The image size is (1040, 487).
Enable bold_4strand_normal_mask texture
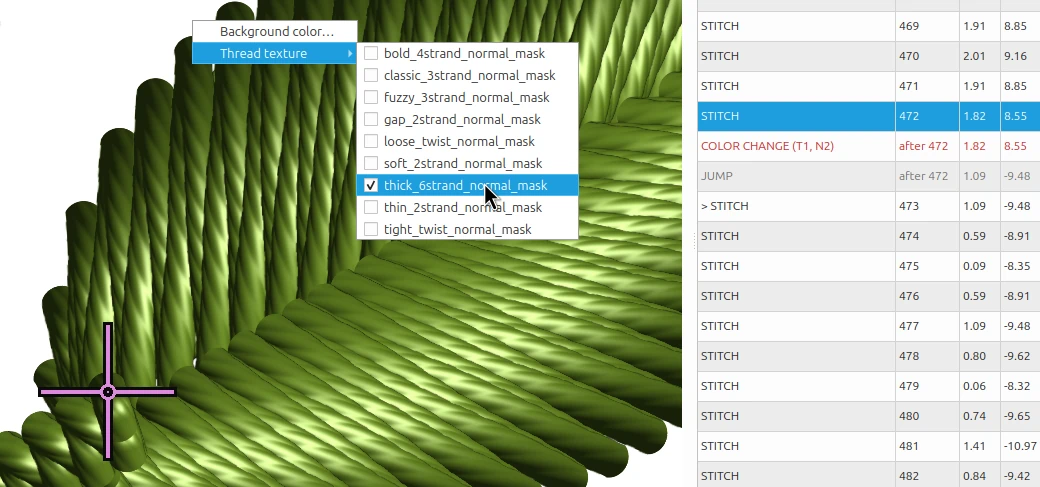pyautogui.click(x=467, y=54)
